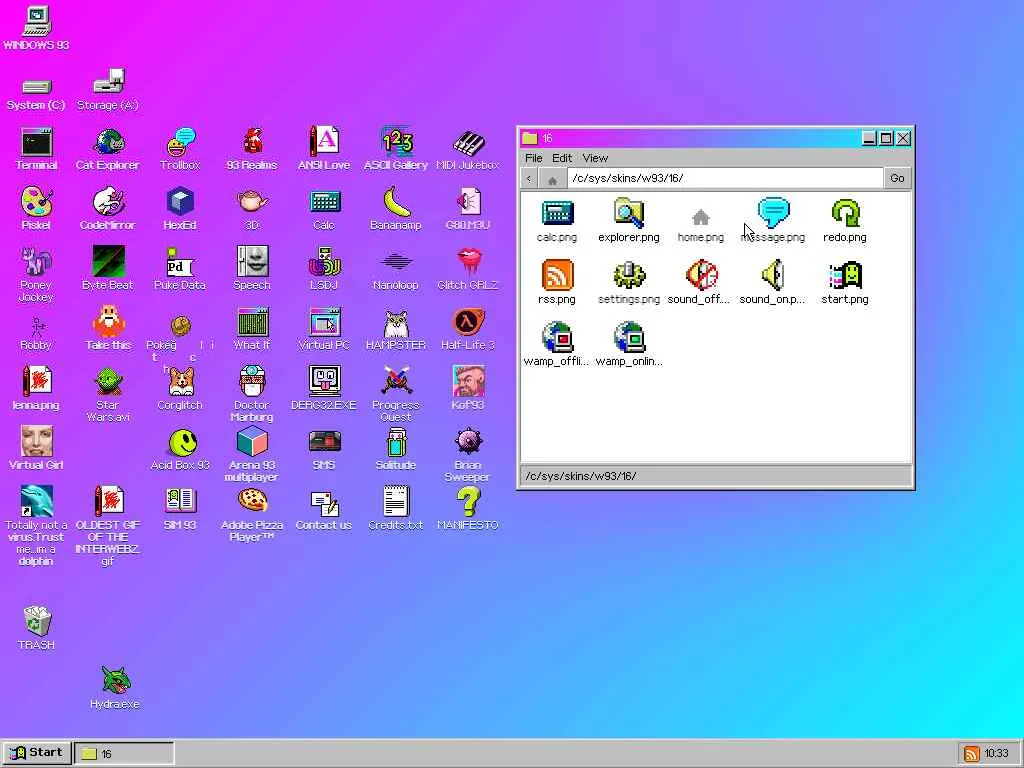Open the Trollbox chat icon
Viewport: 1024px width, 768px height.
[x=180, y=150]
